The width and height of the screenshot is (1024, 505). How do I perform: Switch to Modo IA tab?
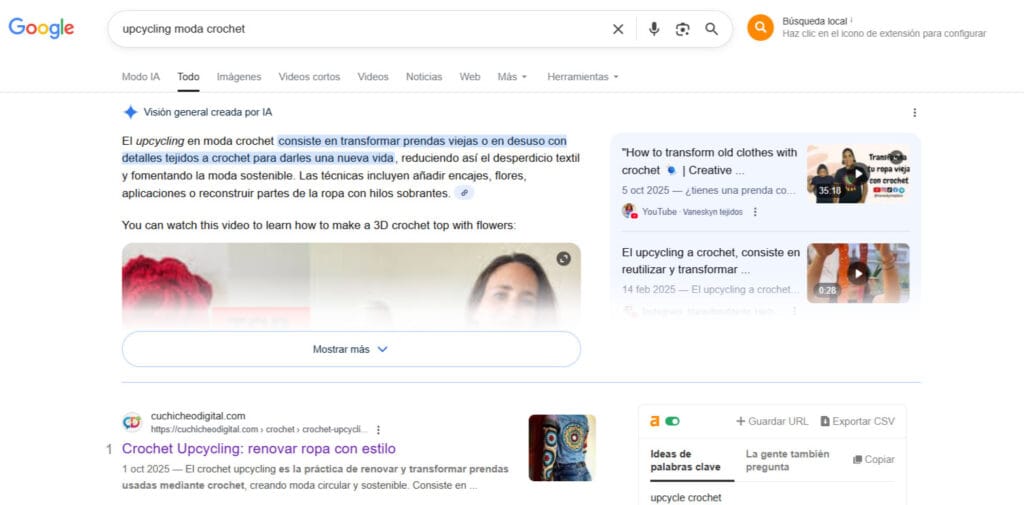click(x=140, y=76)
